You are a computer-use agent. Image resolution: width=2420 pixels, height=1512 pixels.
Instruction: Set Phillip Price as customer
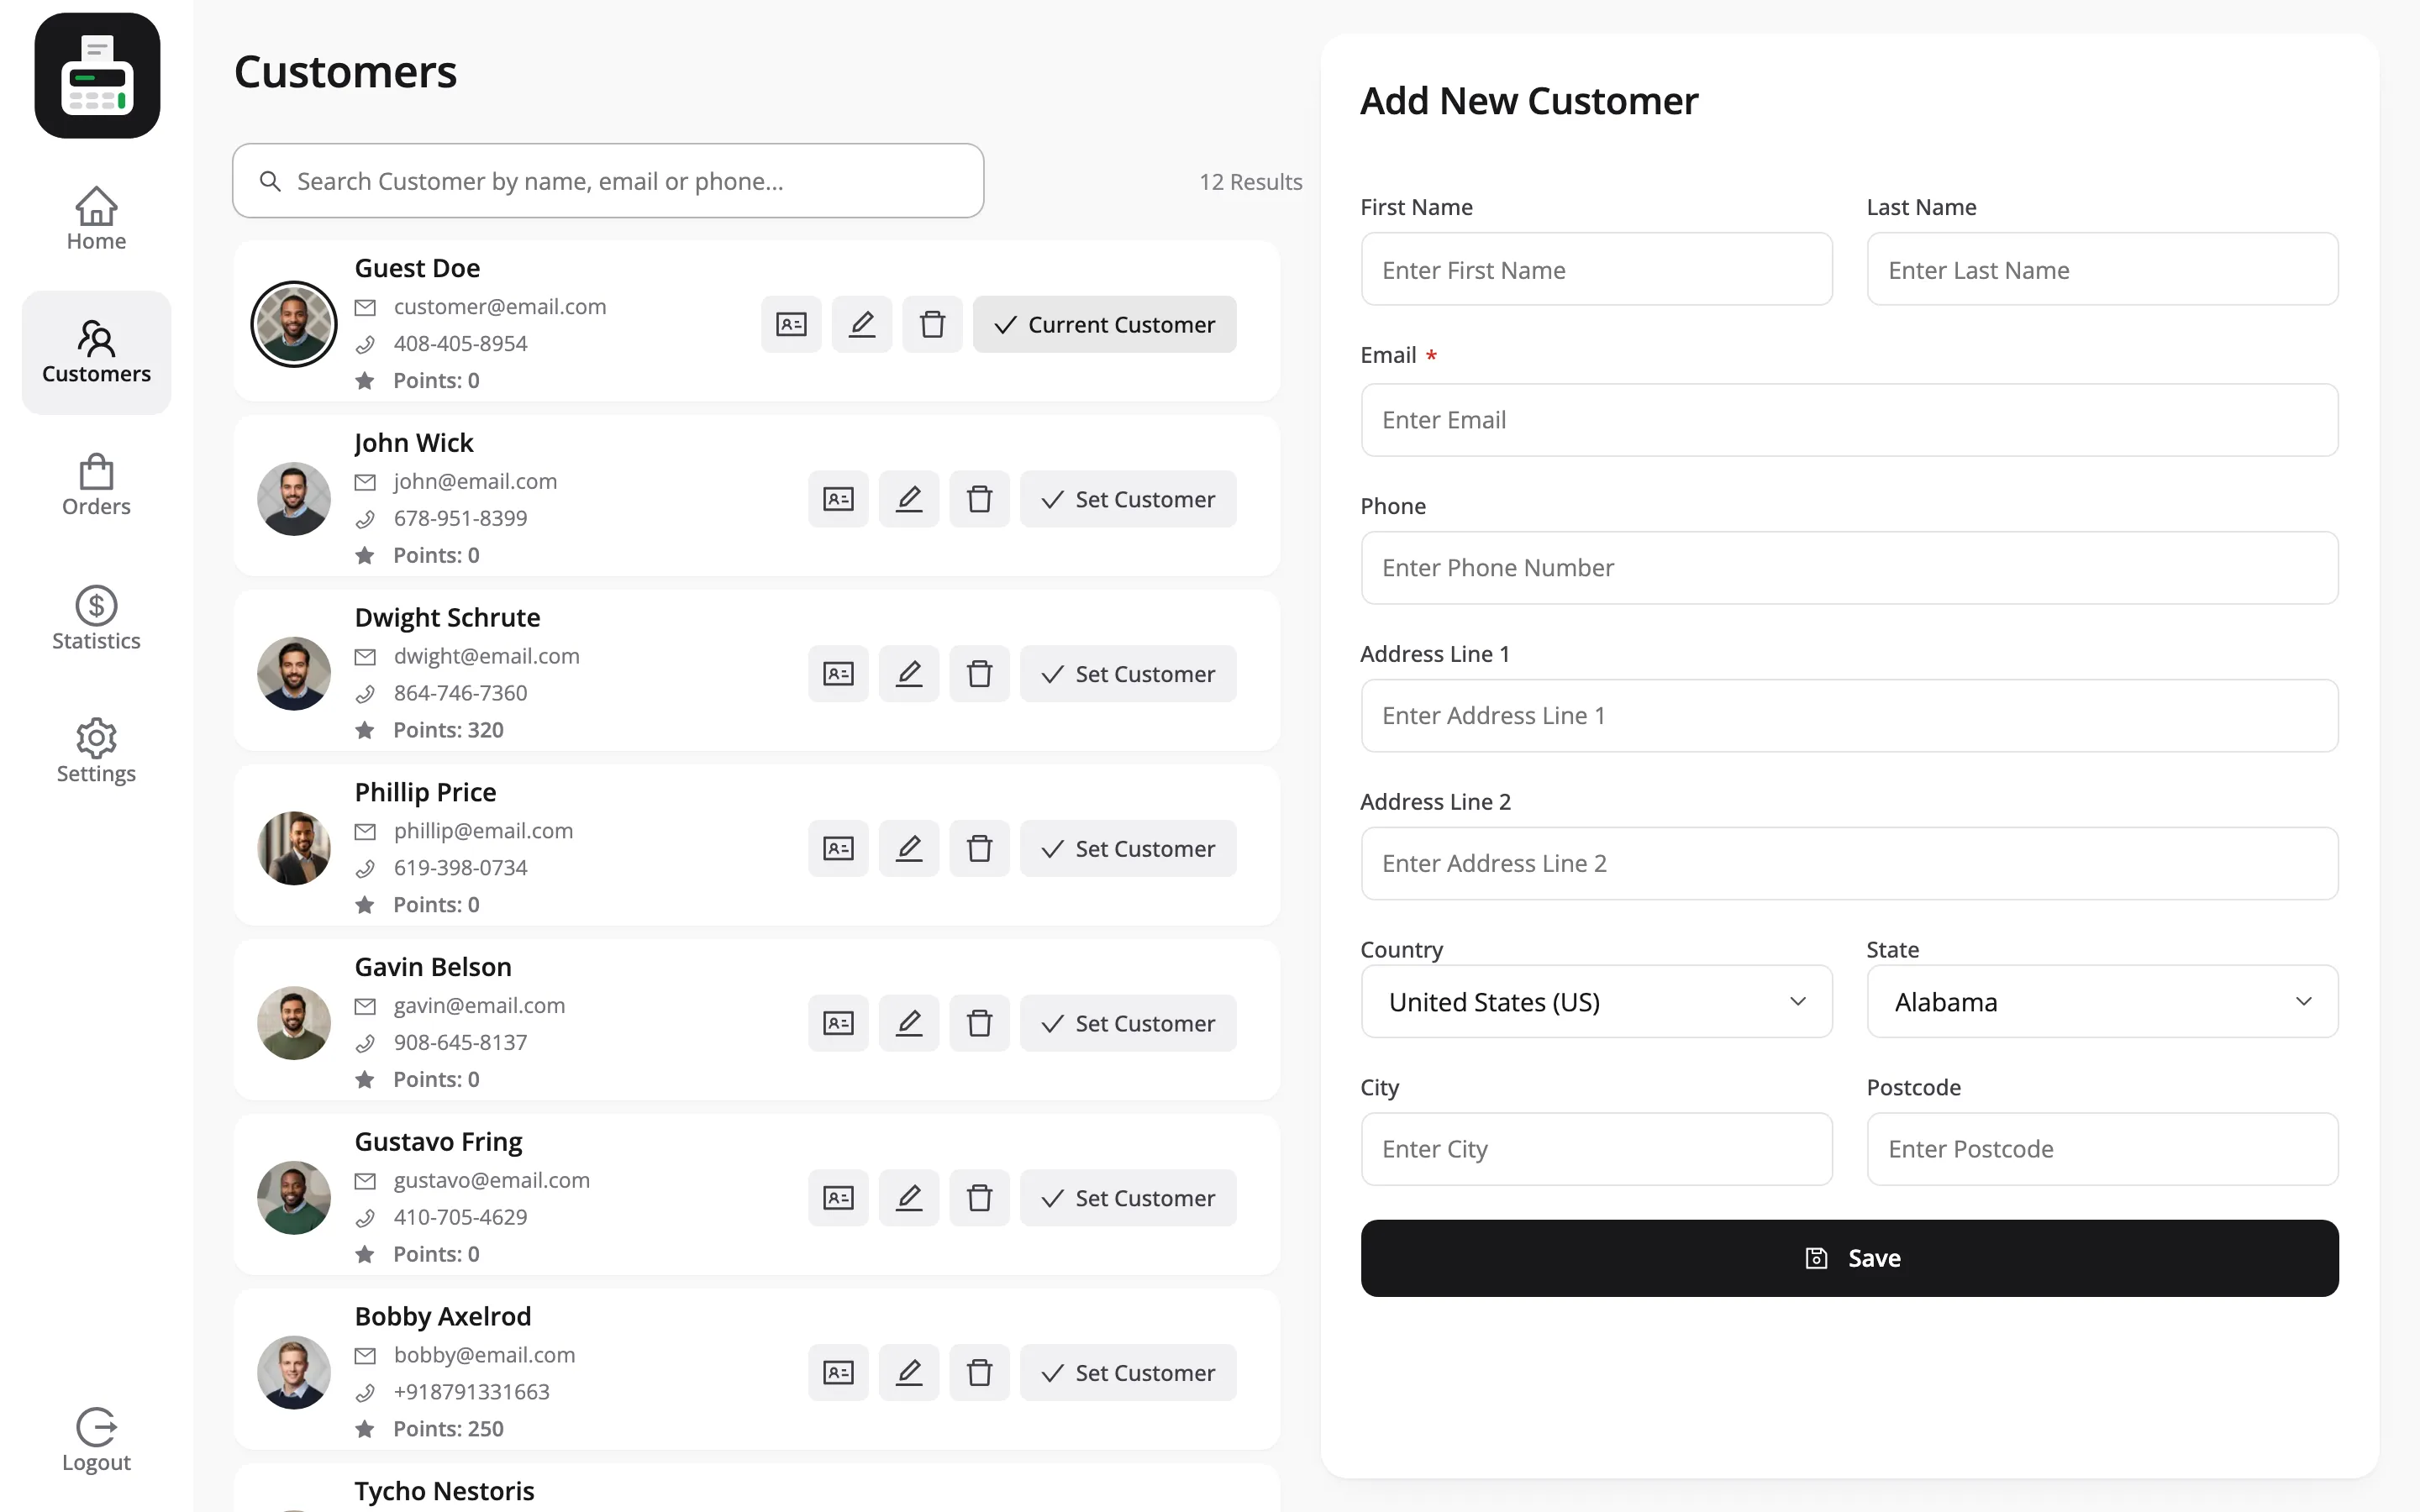1128,849
